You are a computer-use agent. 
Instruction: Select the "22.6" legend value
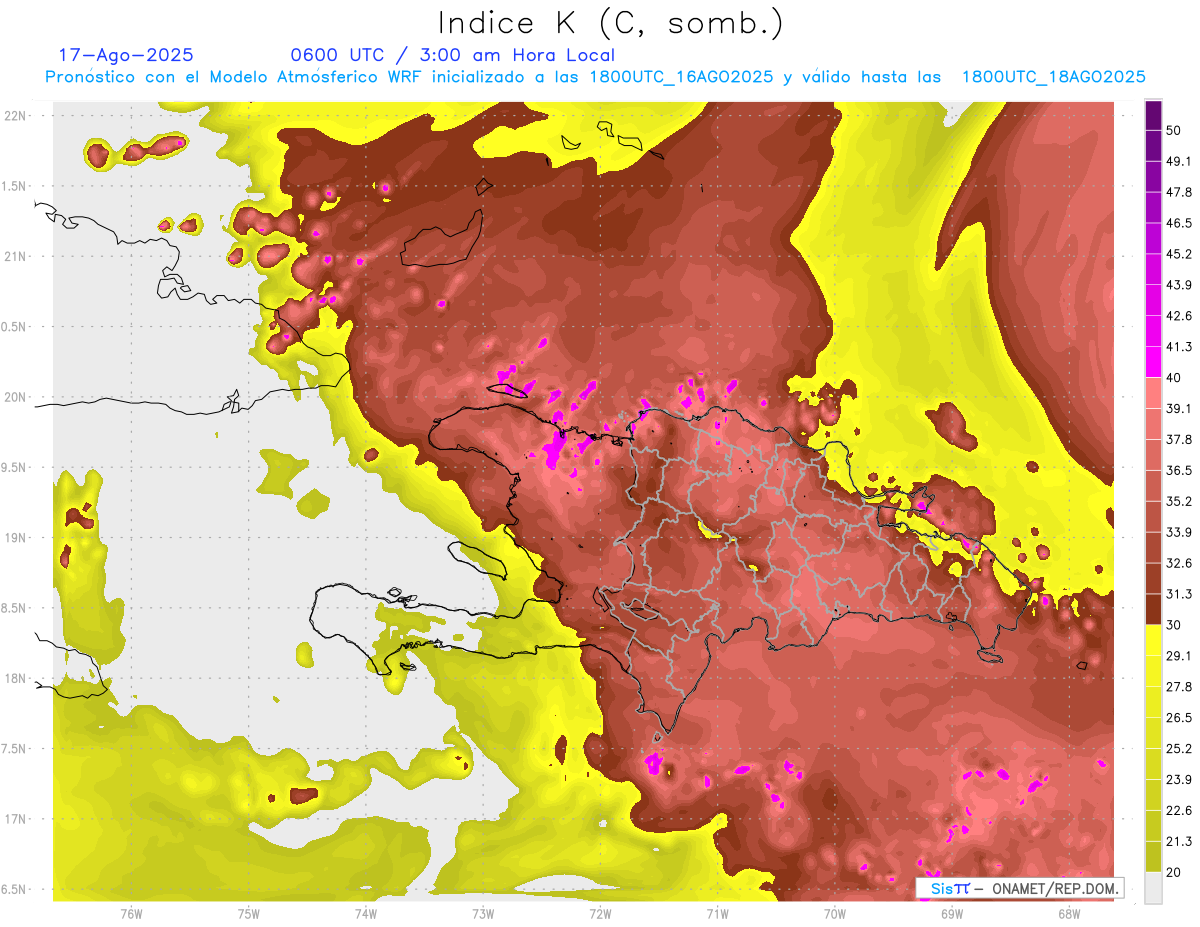(x=1179, y=811)
